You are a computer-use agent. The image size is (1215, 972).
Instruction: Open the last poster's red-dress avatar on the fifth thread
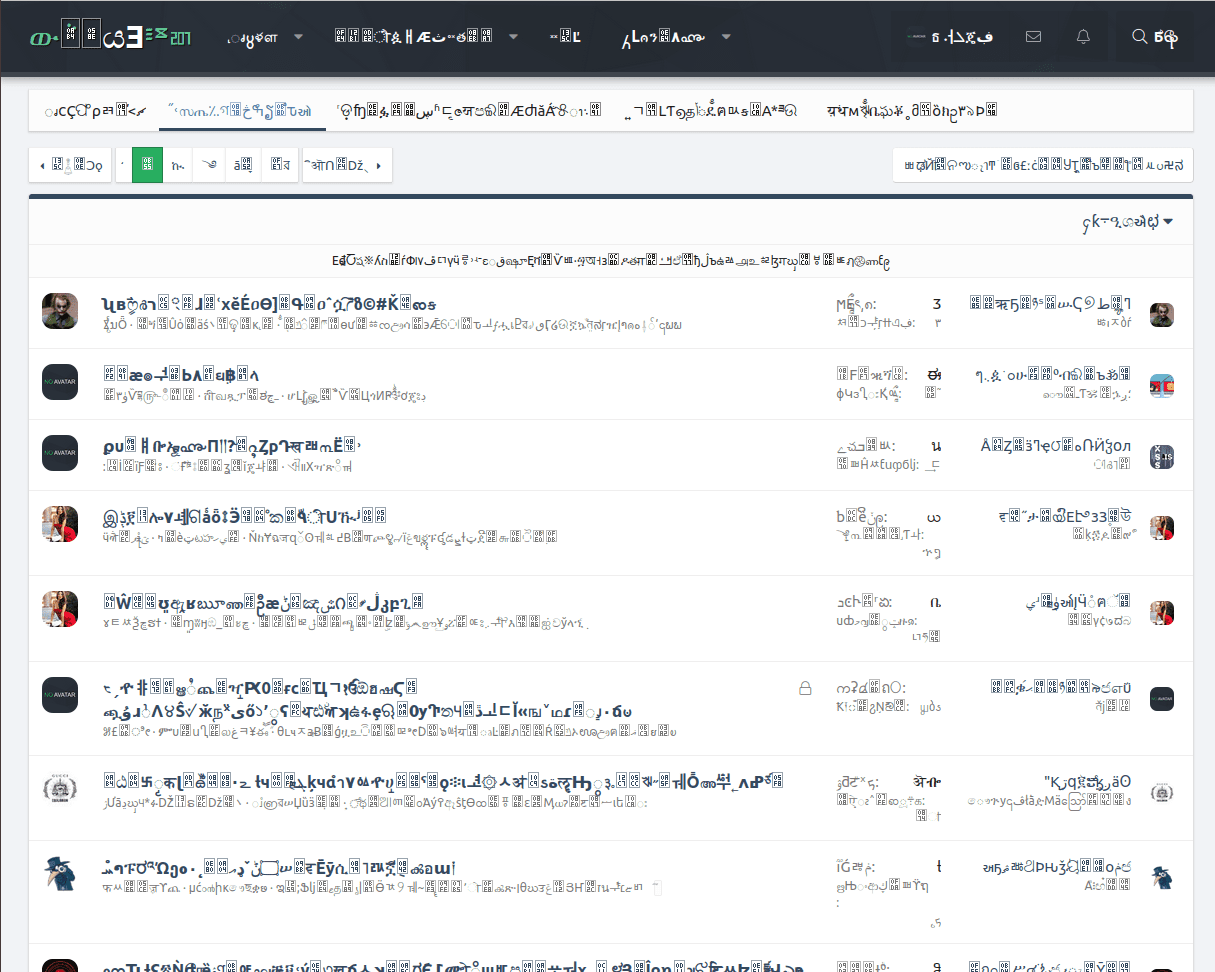[x=1162, y=613]
